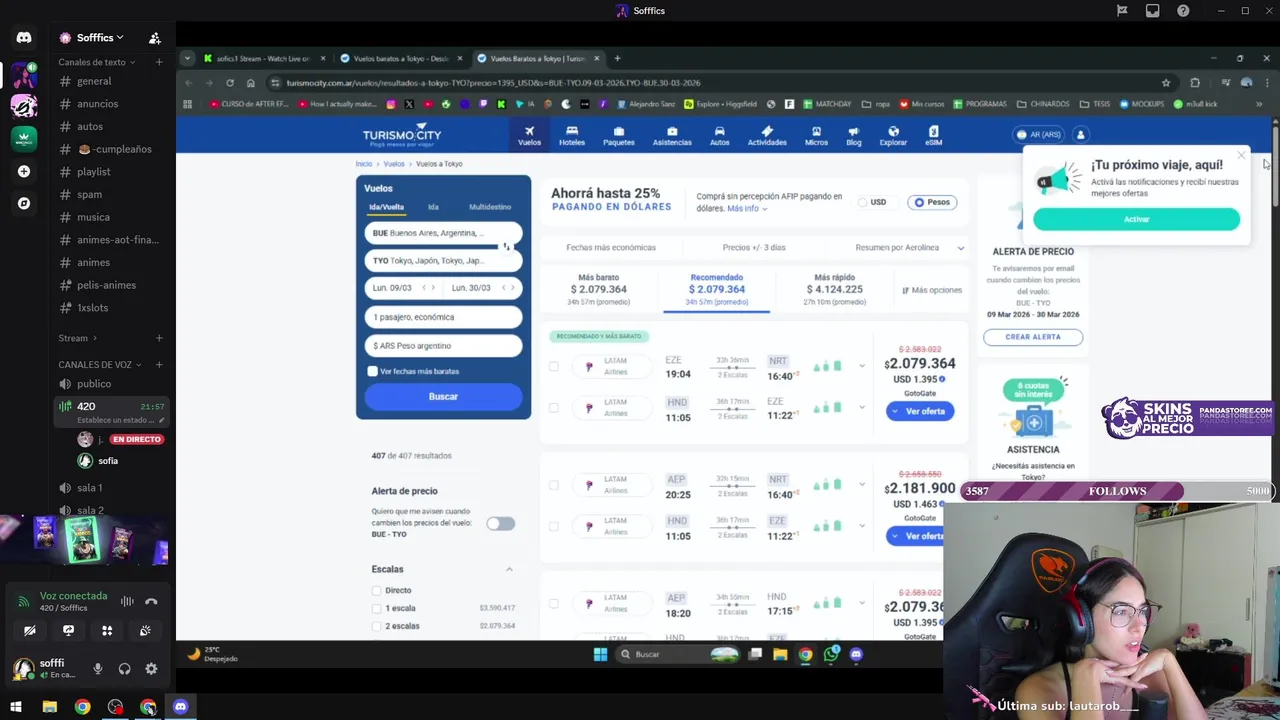This screenshot has width=1280, height=720.
Task: Tick the EZE 19:04 outbound flight checkbox
Action: tap(554, 366)
